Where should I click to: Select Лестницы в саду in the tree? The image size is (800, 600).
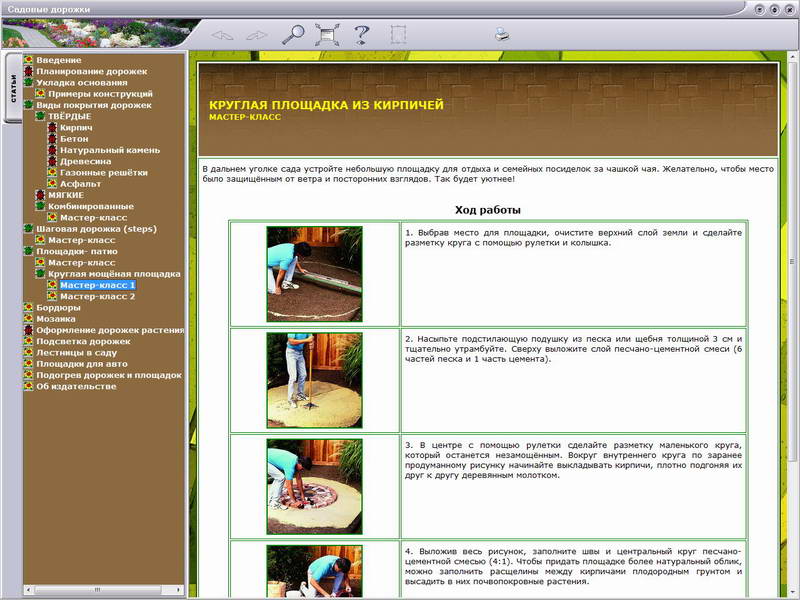tap(77, 353)
